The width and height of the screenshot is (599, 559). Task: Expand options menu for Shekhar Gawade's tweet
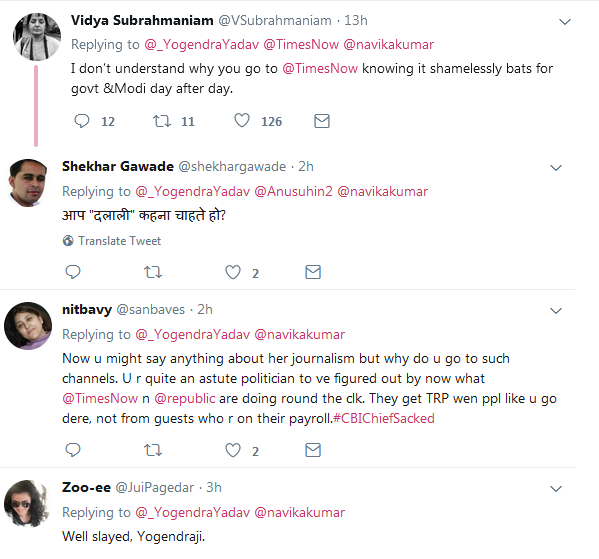click(x=555, y=167)
